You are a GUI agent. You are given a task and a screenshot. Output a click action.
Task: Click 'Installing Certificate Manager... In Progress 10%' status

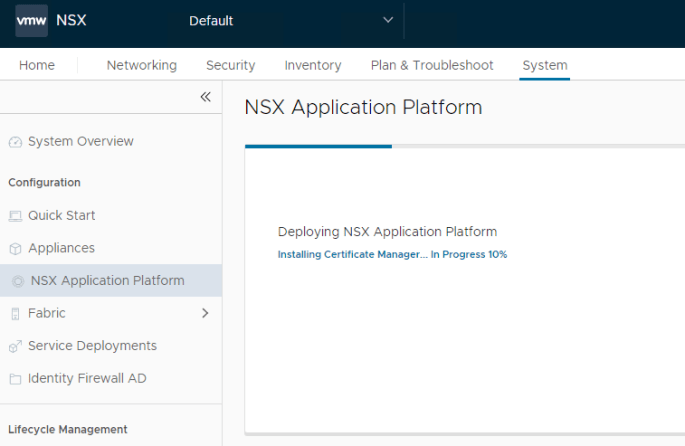(x=392, y=254)
